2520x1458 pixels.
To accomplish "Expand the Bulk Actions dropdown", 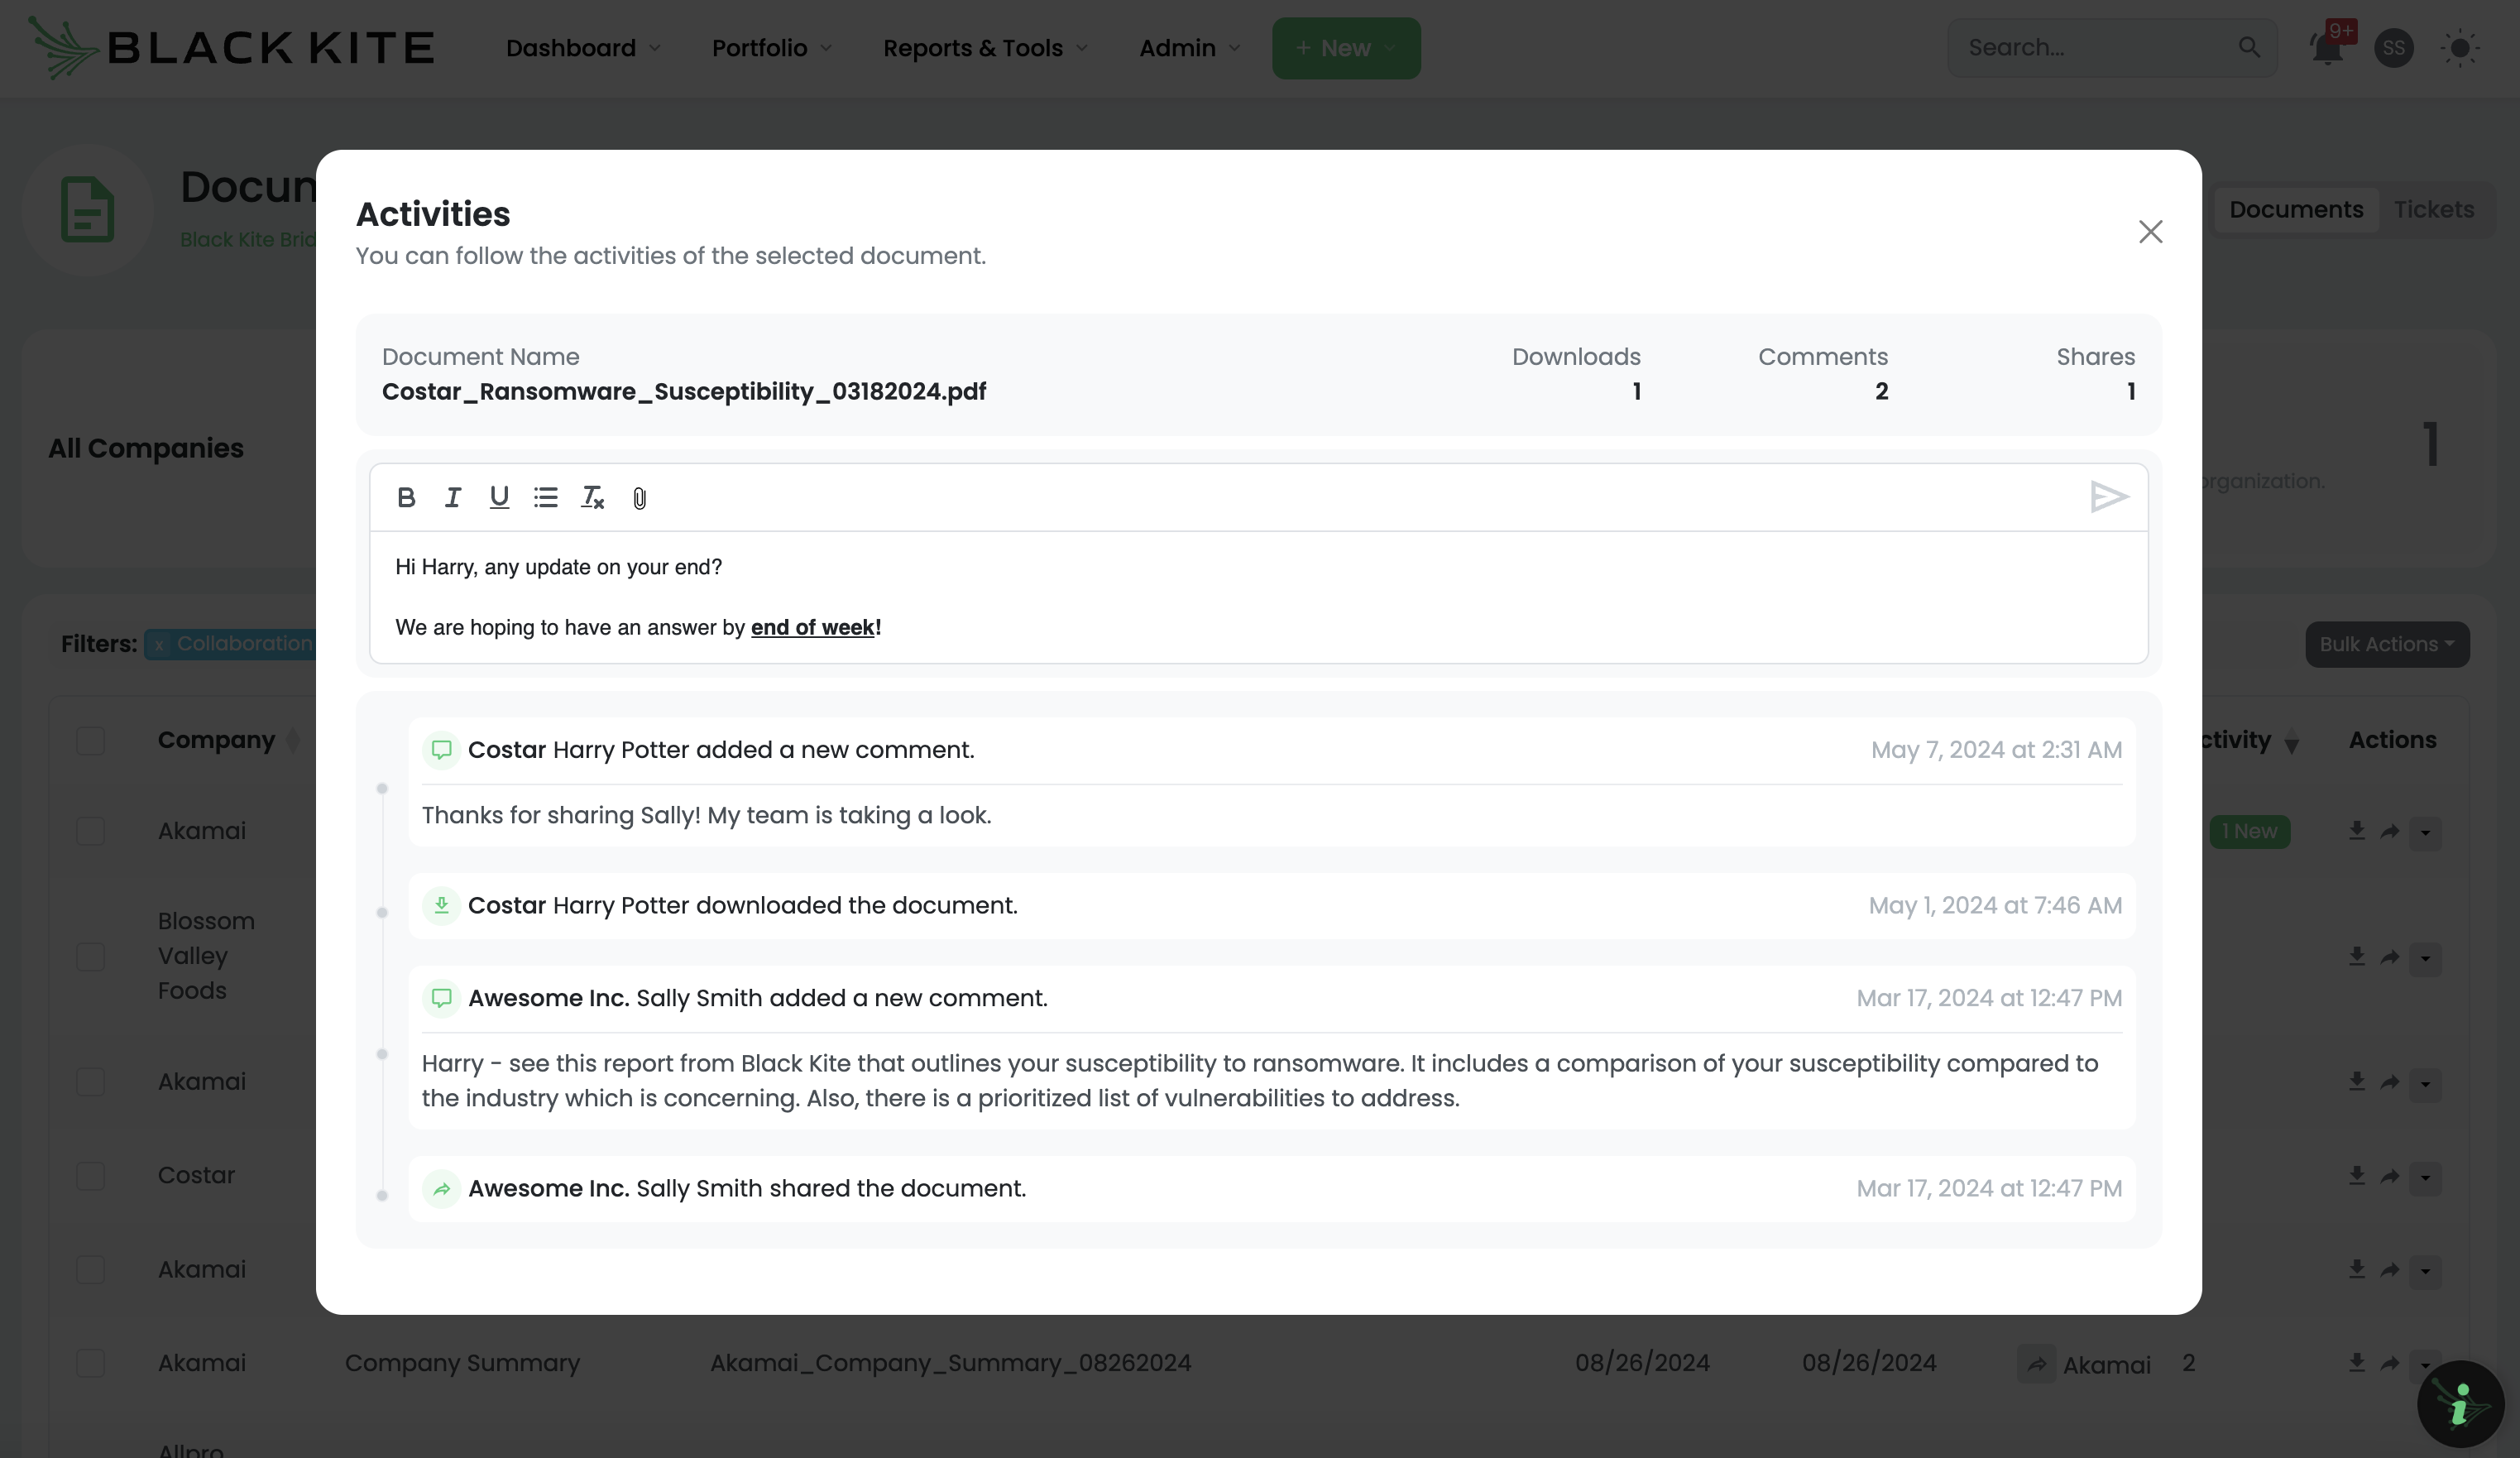I will pyautogui.click(x=2386, y=644).
